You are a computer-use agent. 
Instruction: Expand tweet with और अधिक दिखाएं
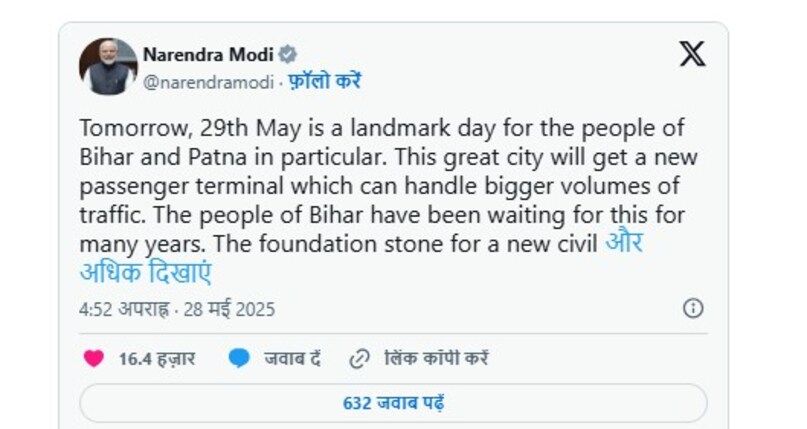pos(145,272)
